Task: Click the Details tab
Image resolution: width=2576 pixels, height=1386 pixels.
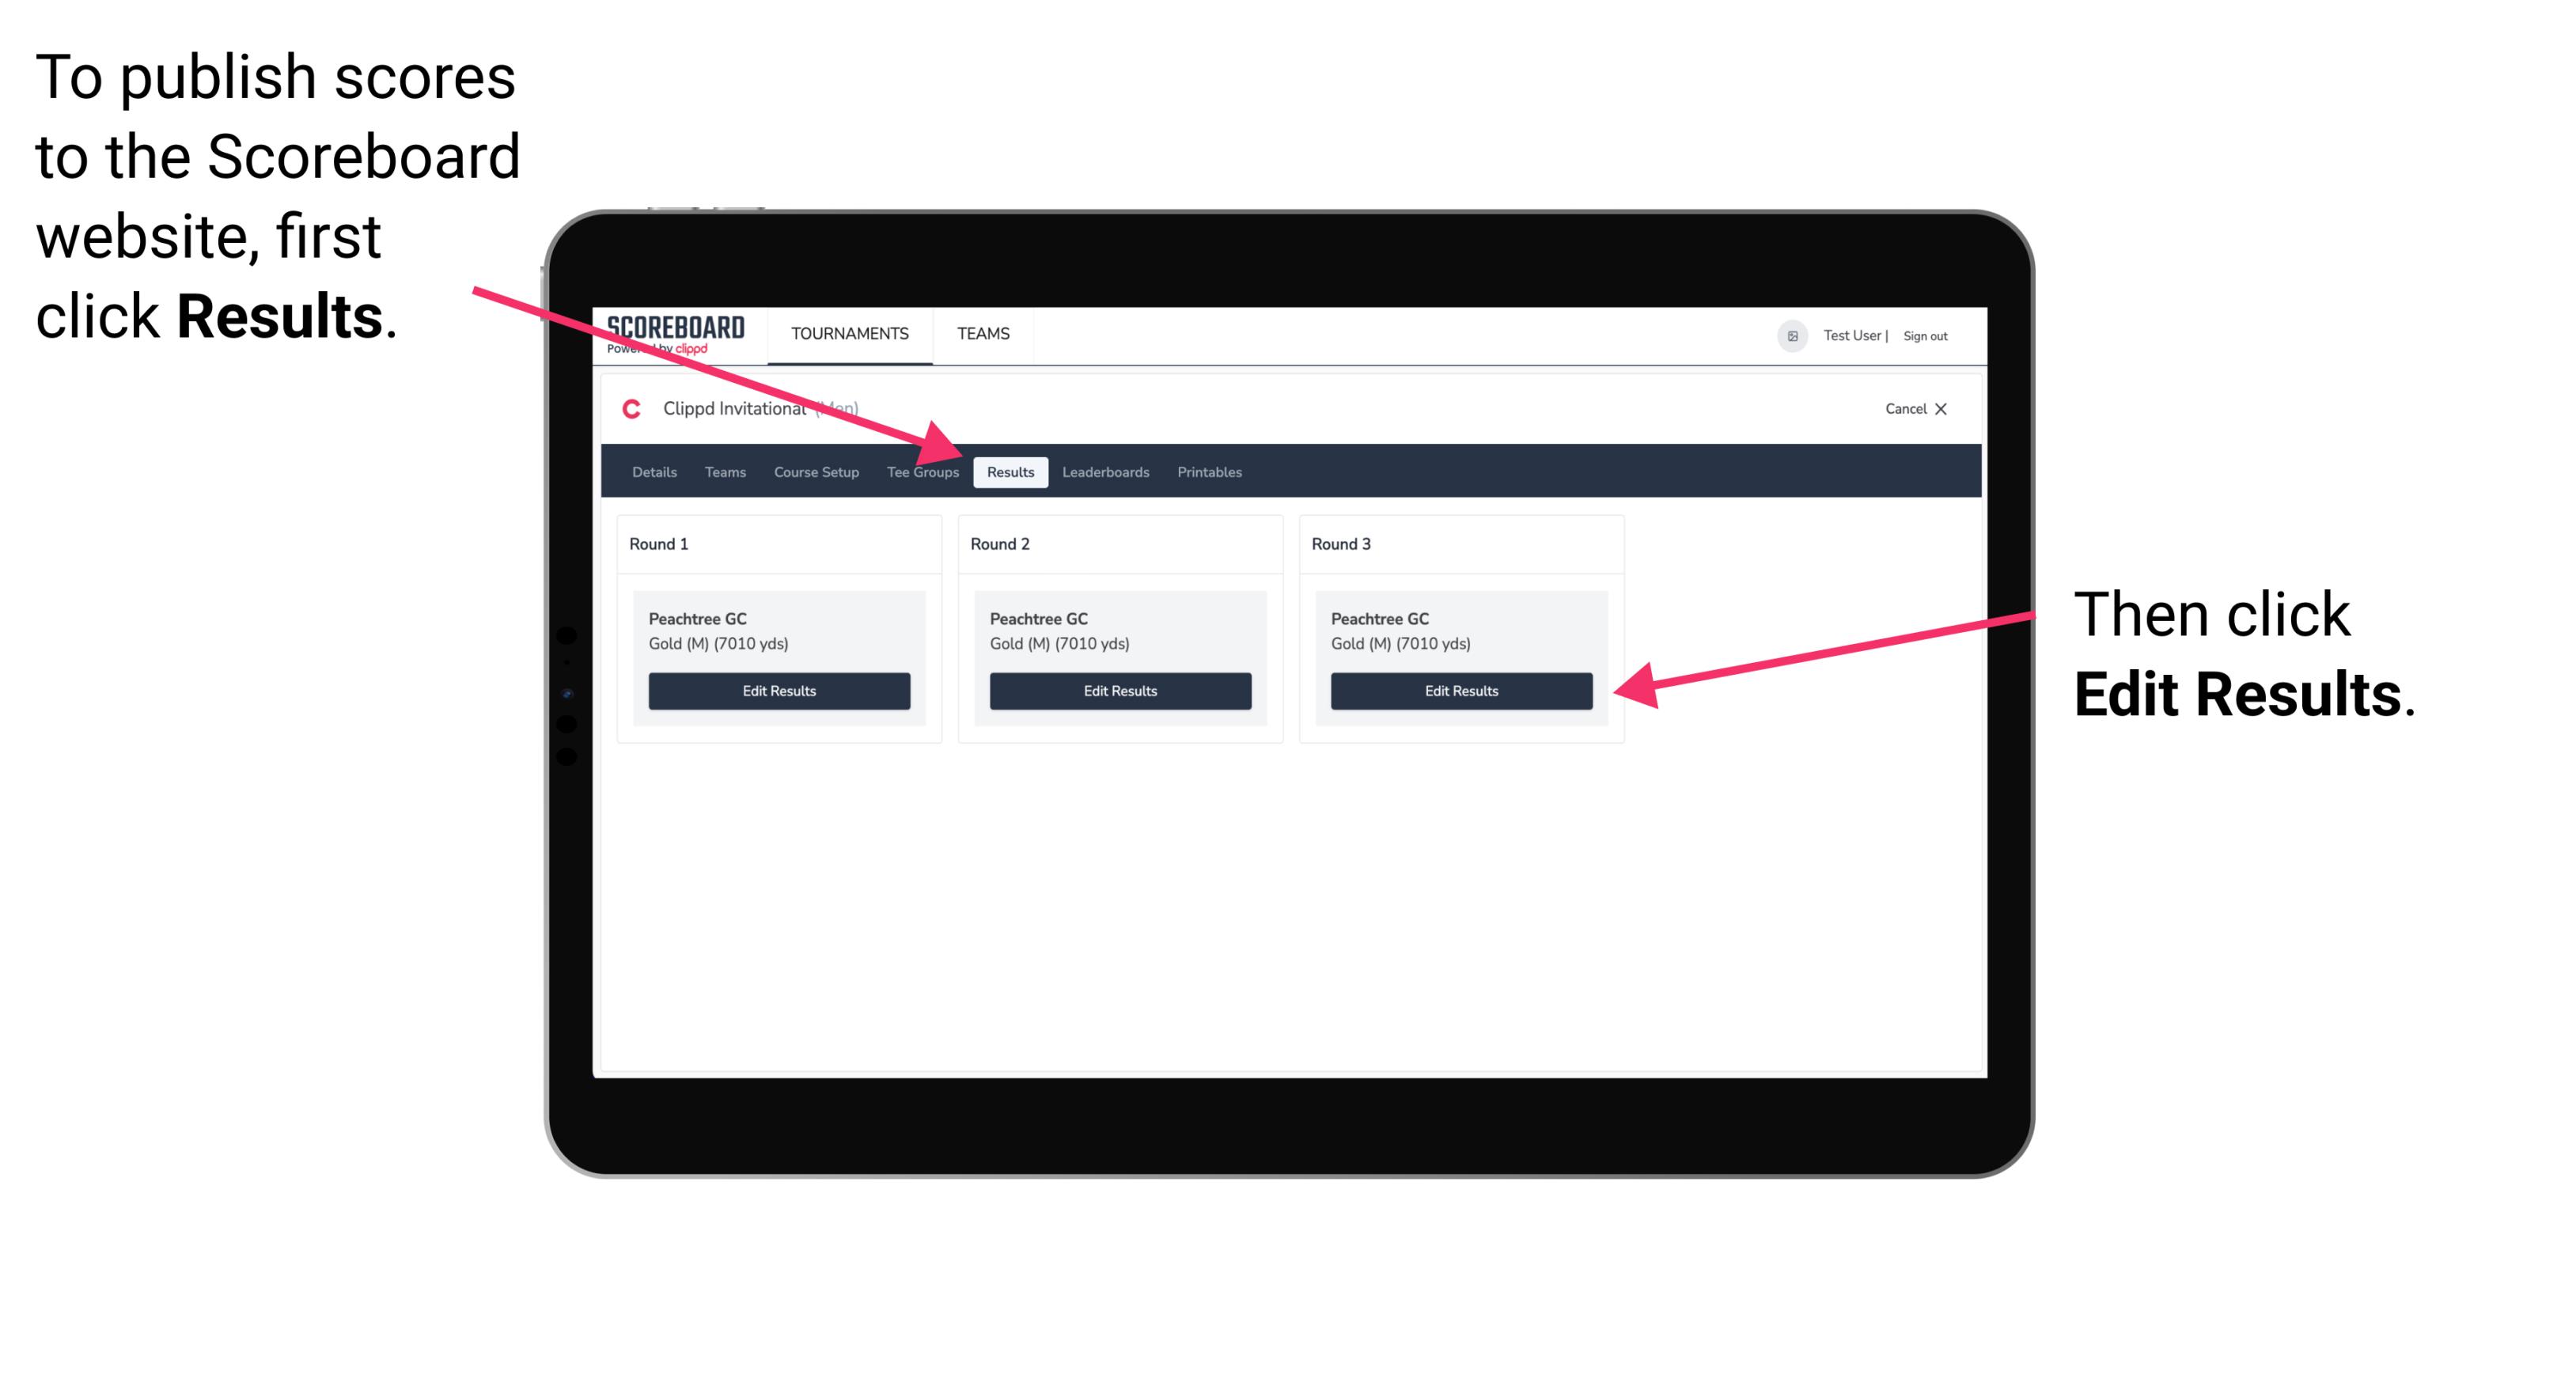Action: click(656, 471)
